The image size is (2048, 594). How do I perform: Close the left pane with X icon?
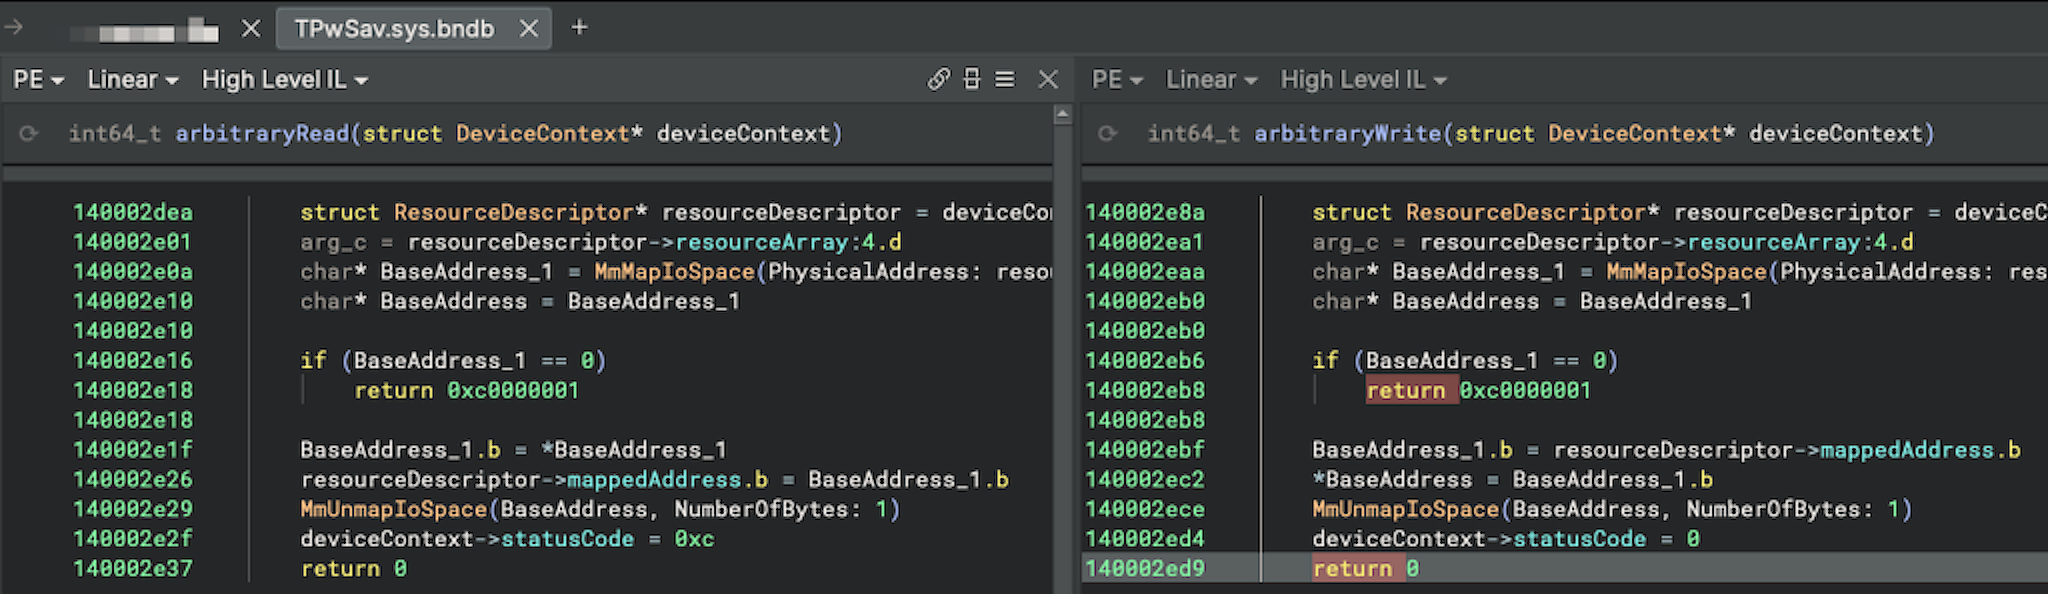(x=1048, y=79)
